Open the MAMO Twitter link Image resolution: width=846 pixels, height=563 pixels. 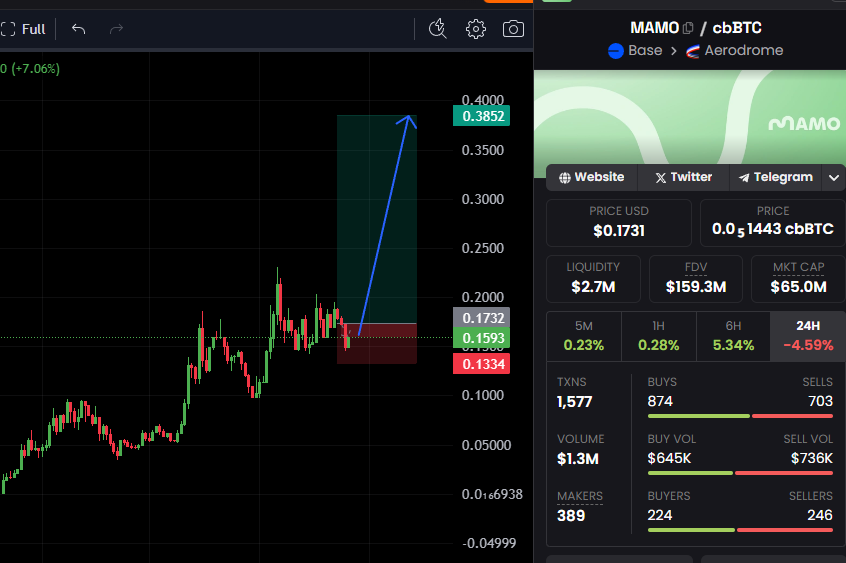point(684,178)
